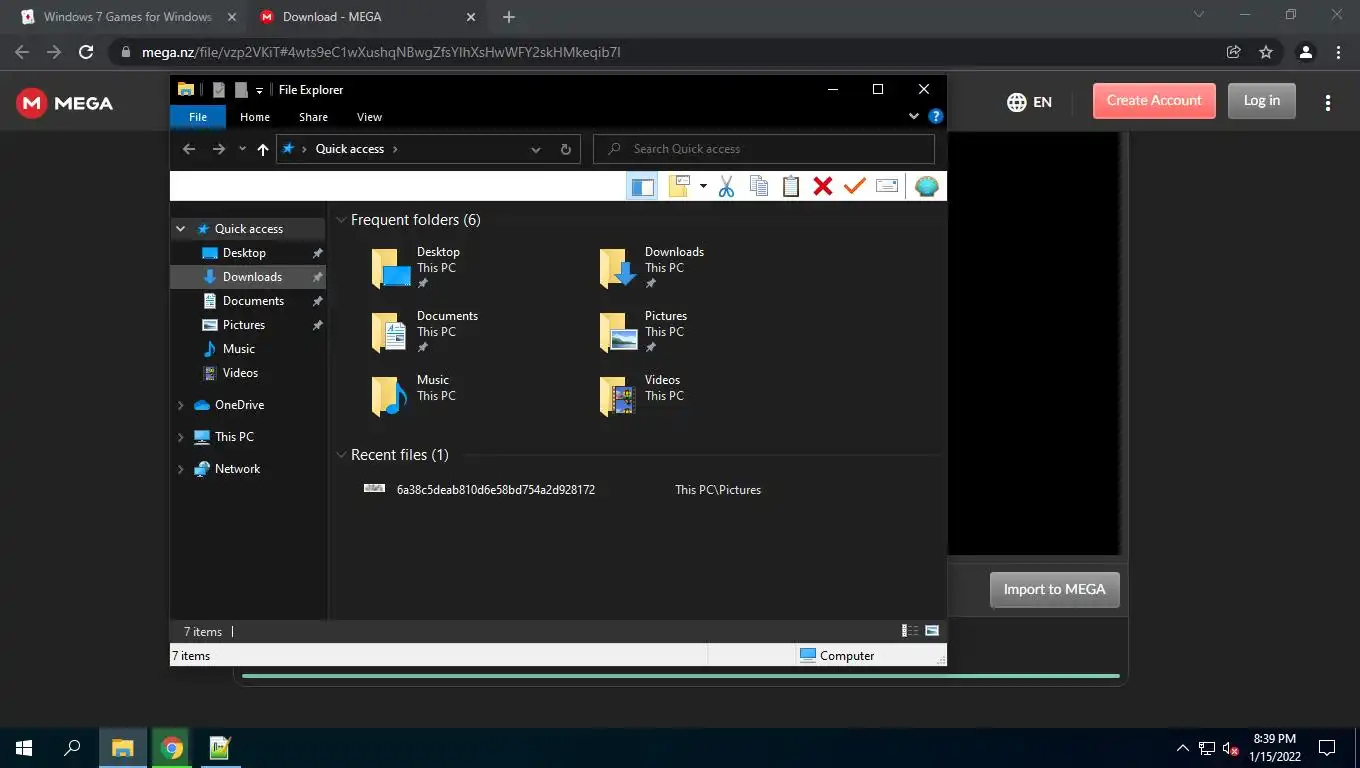Open a new Chrome tab
1360x768 pixels.
[x=509, y=17]
